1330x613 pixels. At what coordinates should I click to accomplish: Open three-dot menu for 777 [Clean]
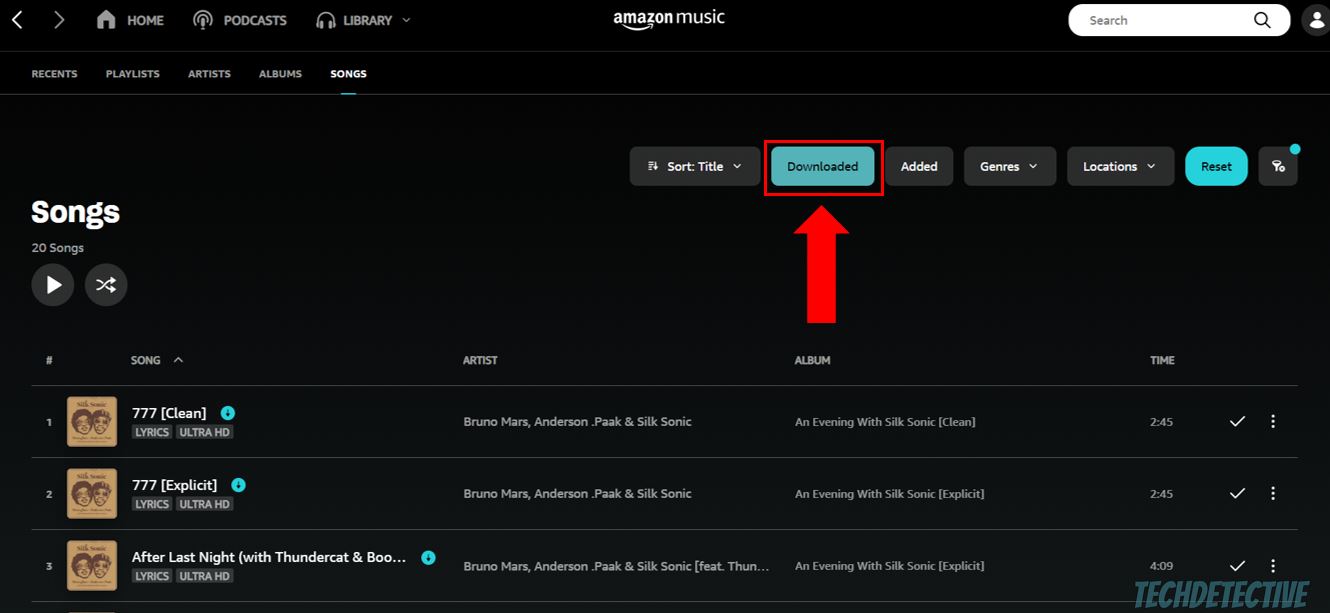(x=1272, y=421)
